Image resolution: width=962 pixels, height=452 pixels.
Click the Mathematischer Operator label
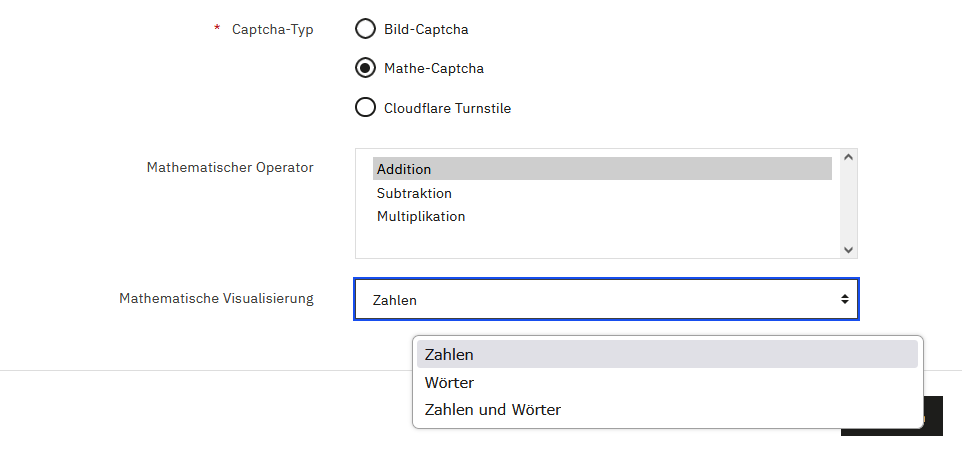click(230, 167)
